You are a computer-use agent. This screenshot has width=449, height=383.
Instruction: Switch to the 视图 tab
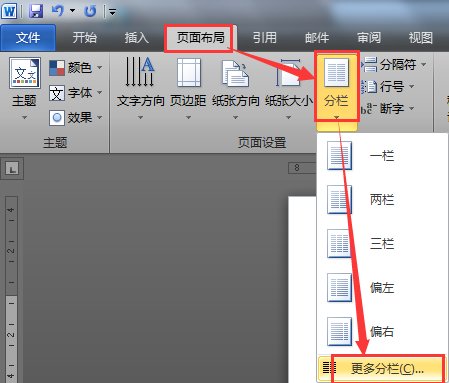[x=421, y=37]
